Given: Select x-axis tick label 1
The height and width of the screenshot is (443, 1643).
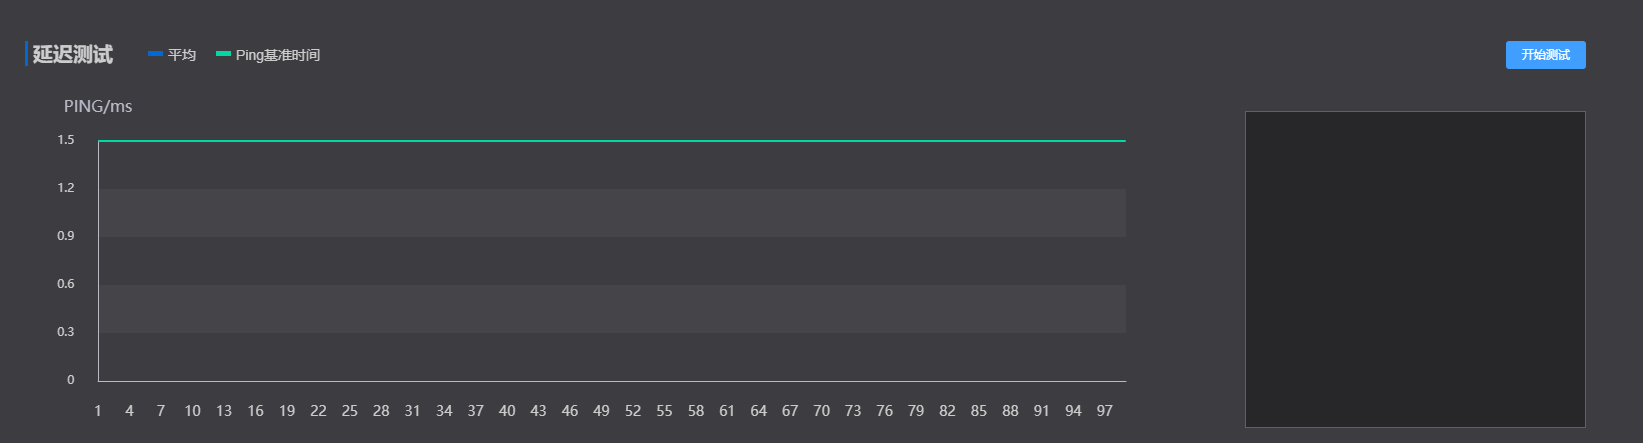Looking at the screenshot, I should (98, 411).
